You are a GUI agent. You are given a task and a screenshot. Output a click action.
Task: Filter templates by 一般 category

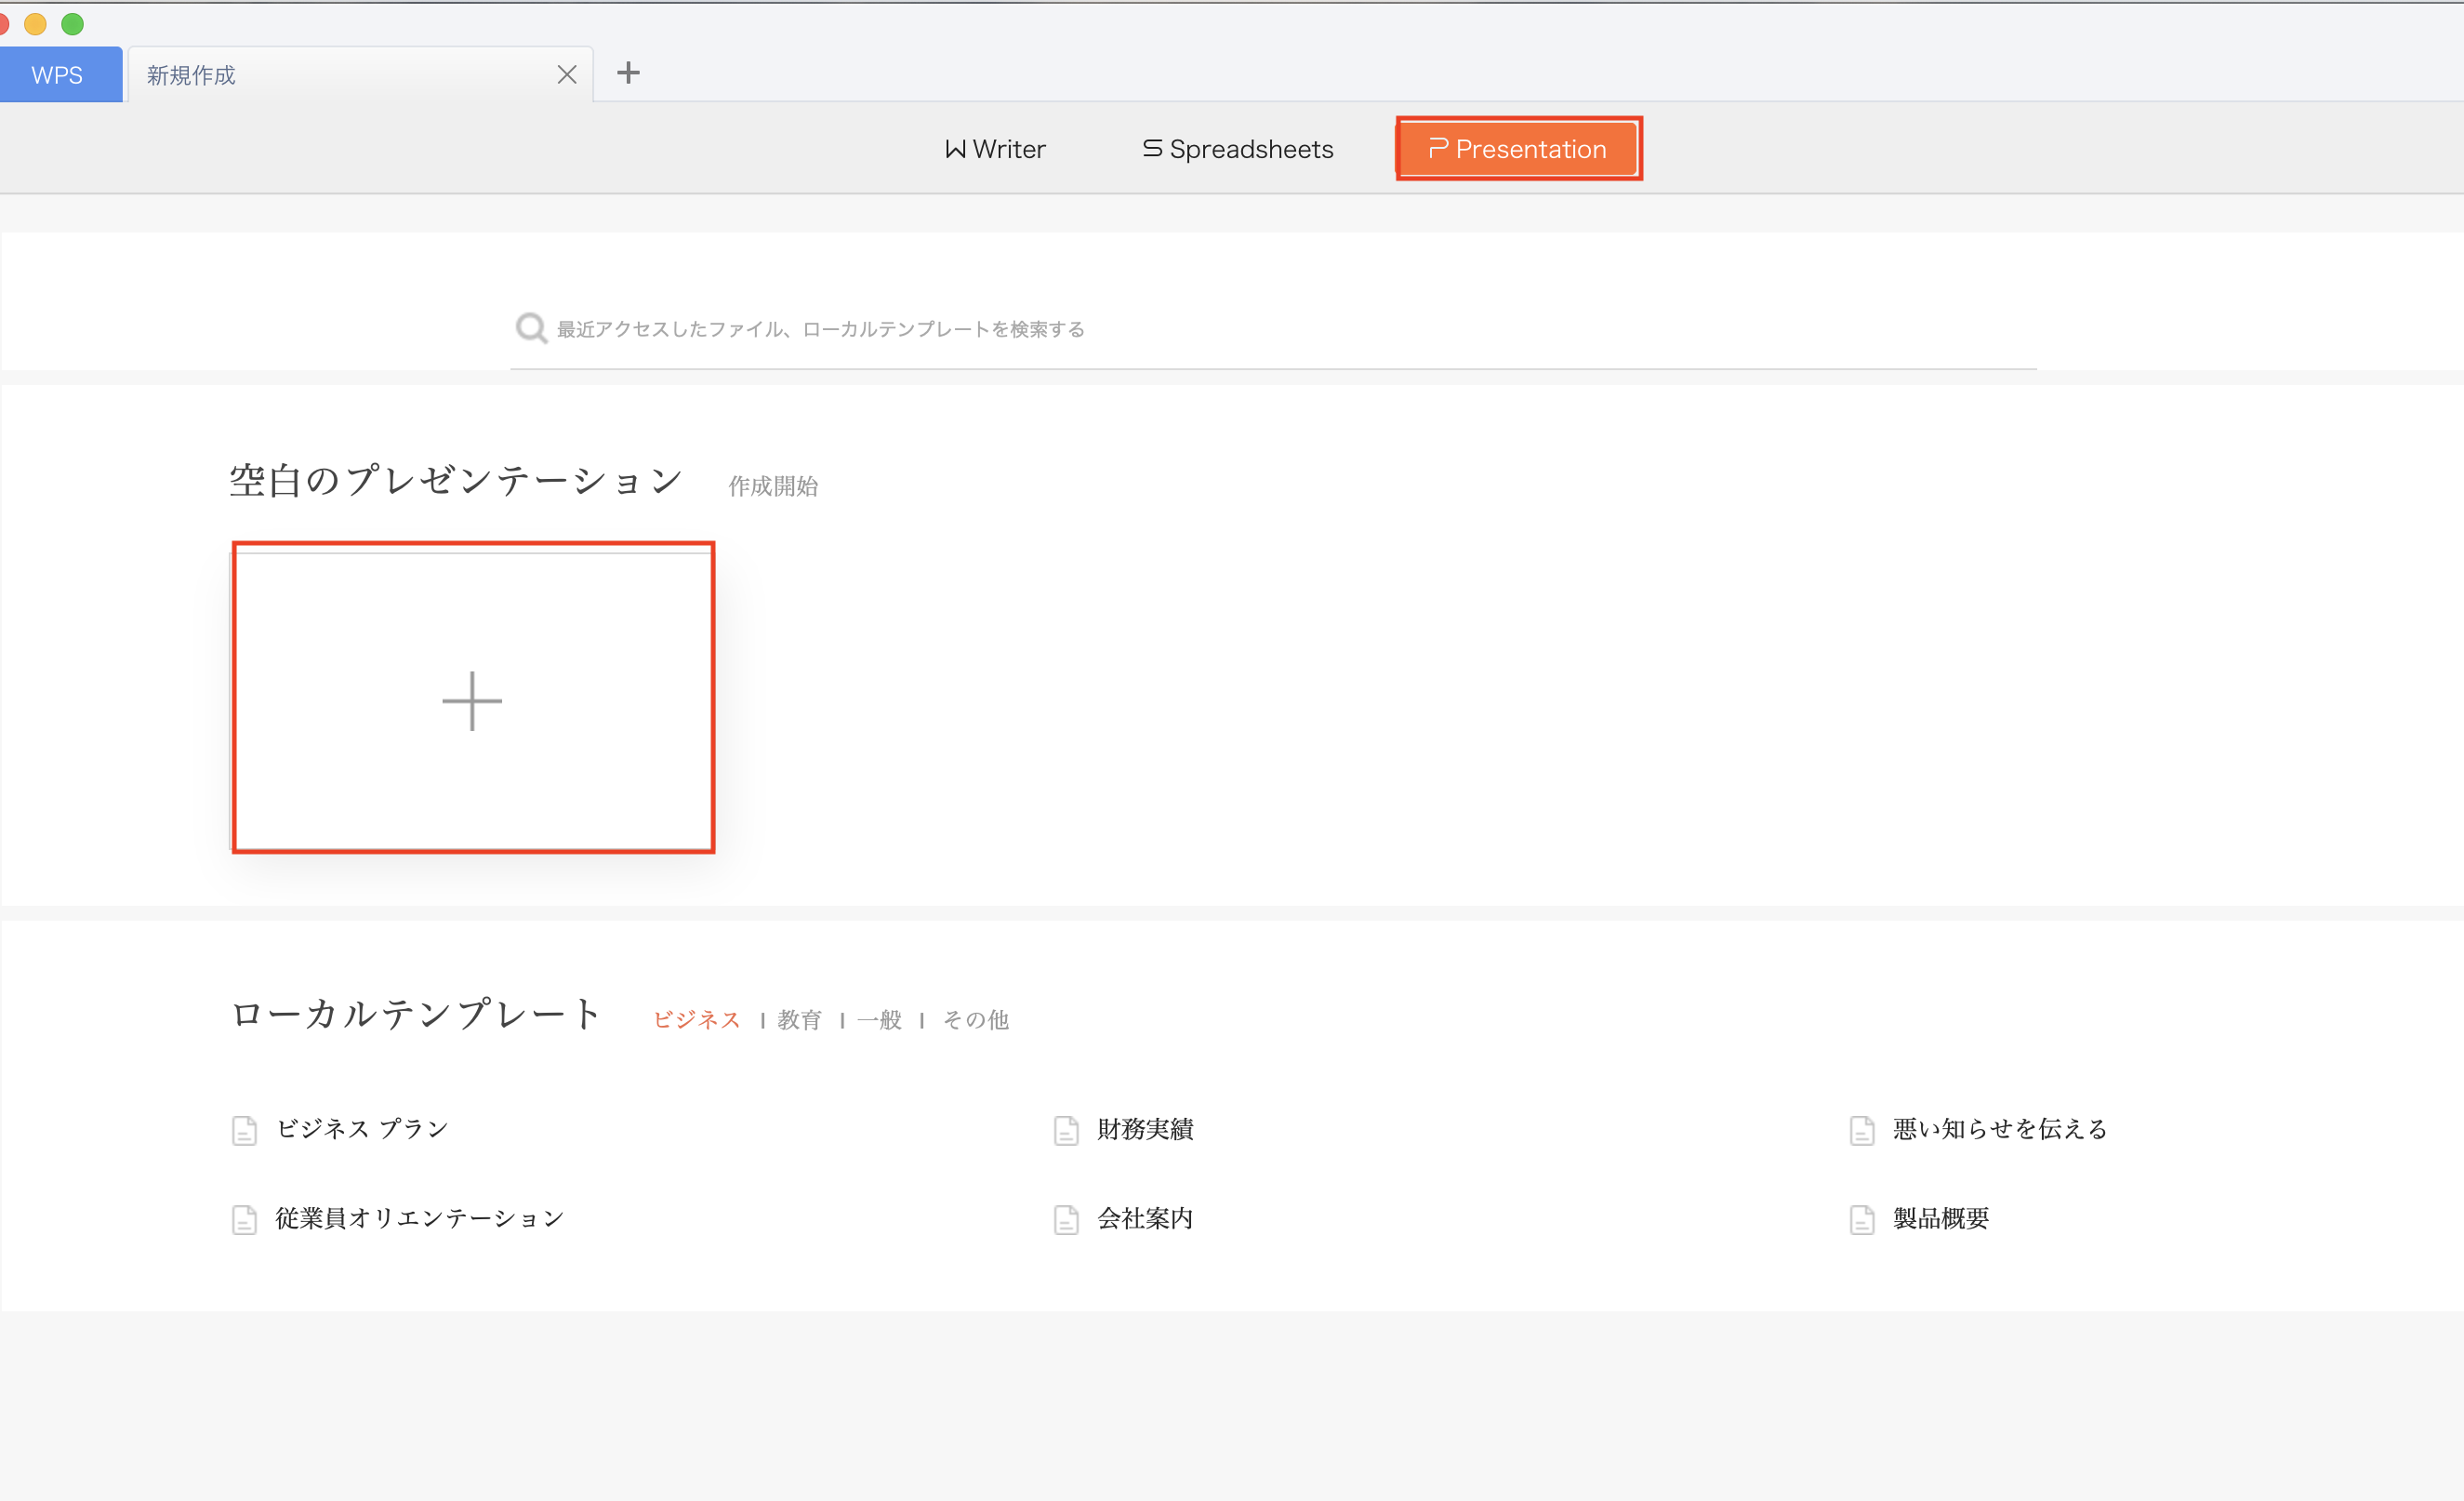pos(879,1018)
